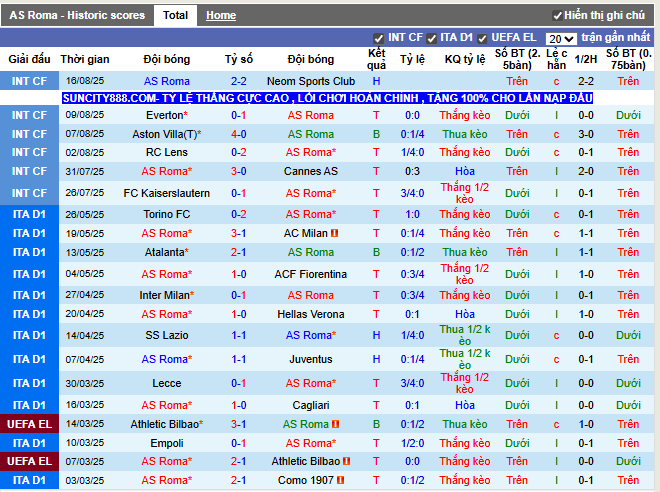Click the Kết quả column header

point(376,59)
